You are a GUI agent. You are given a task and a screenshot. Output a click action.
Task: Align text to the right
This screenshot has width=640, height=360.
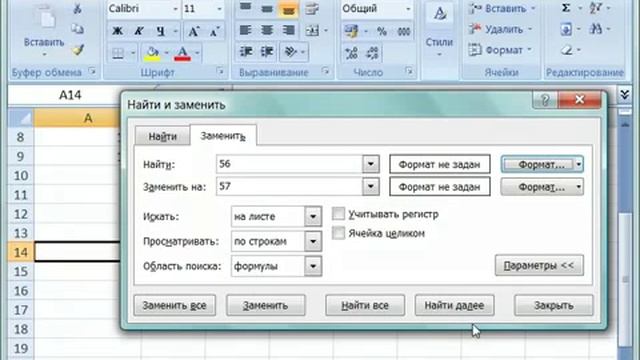click(288, 31)
